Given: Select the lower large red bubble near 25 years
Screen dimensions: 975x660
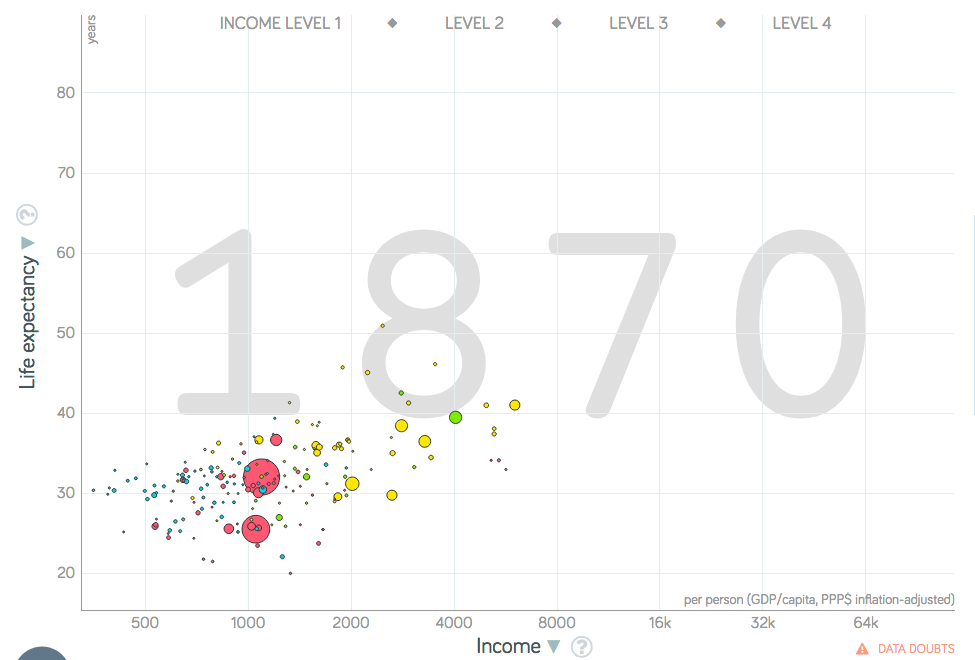Looking at the screenshot, I should 256,527.
